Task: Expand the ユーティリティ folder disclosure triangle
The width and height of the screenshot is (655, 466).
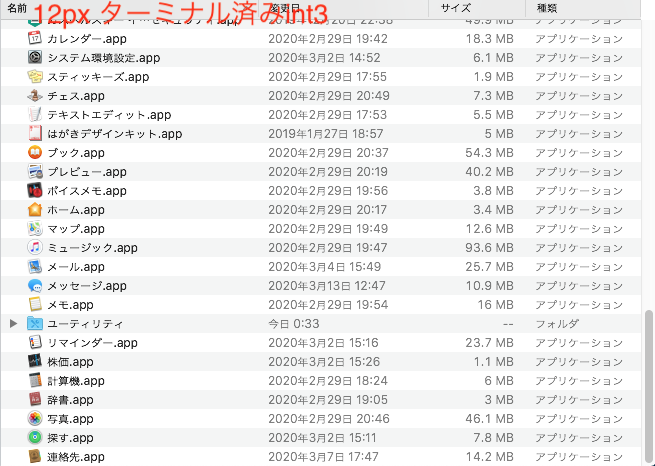Action: tap(13, 324)
